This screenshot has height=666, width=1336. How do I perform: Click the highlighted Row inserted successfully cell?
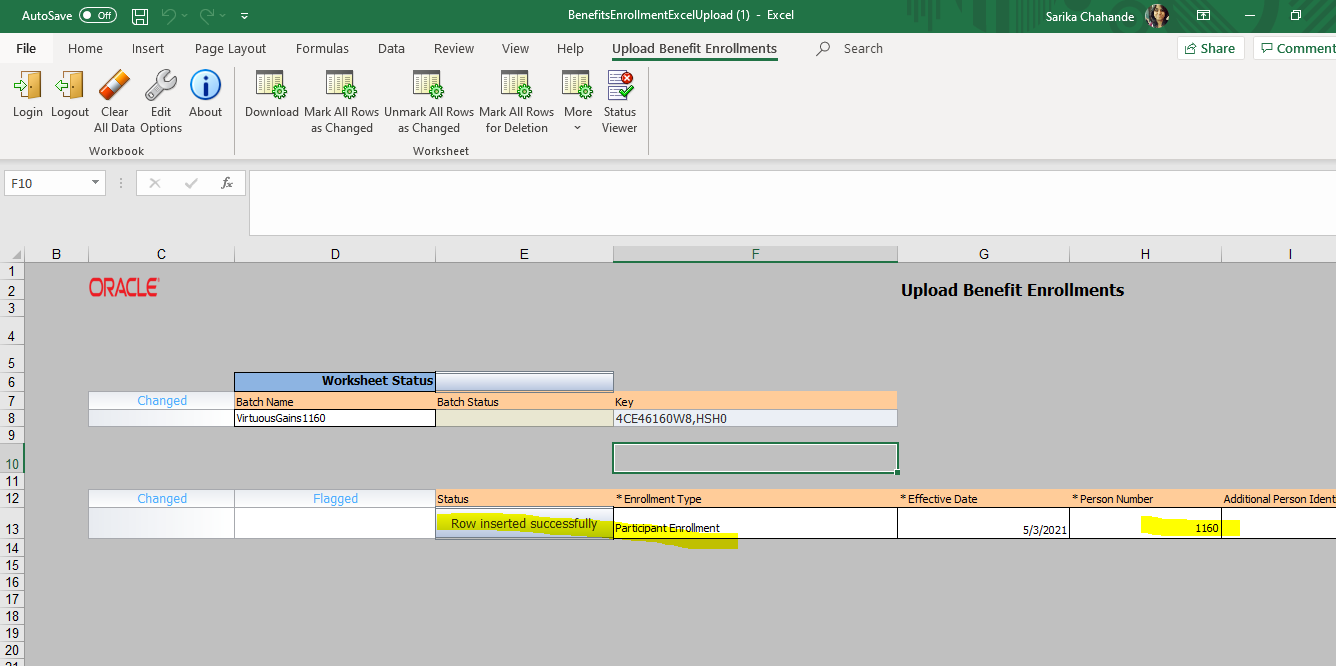click(524, 522)
